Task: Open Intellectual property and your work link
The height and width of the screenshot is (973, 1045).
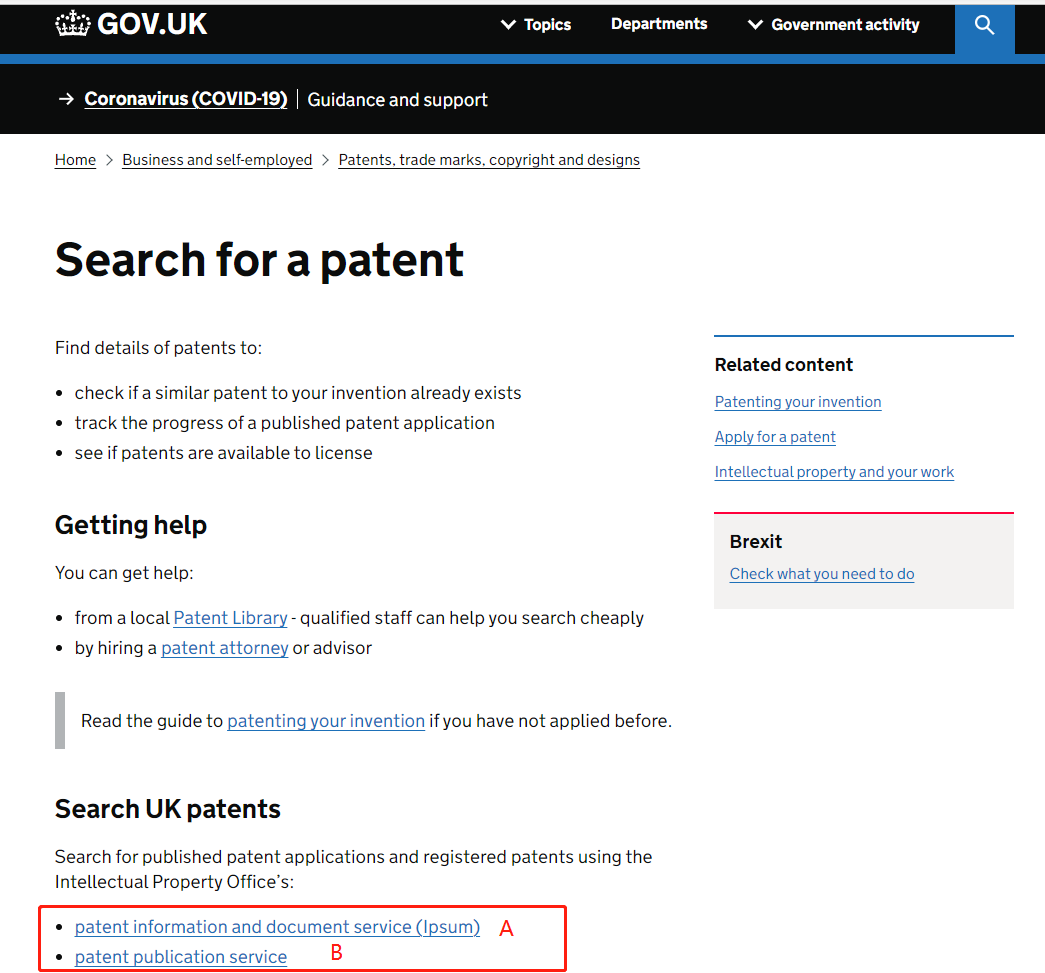Action: [834, 472]
